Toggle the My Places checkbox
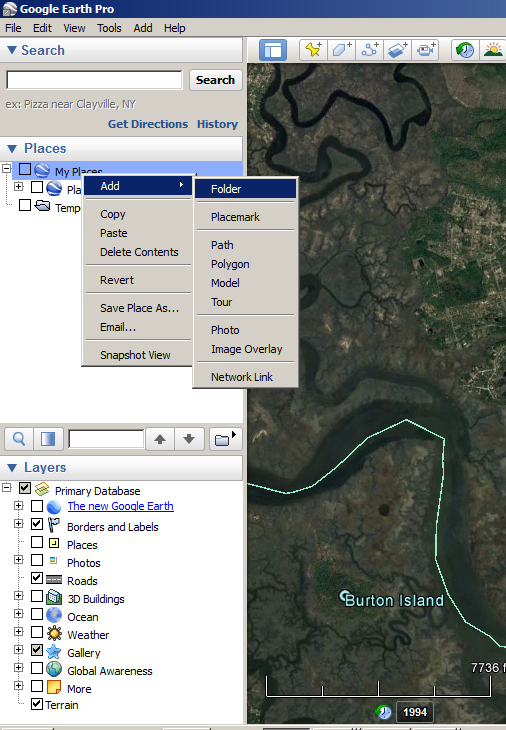Viewport: 506px width, 730px height. click(25, 169)
